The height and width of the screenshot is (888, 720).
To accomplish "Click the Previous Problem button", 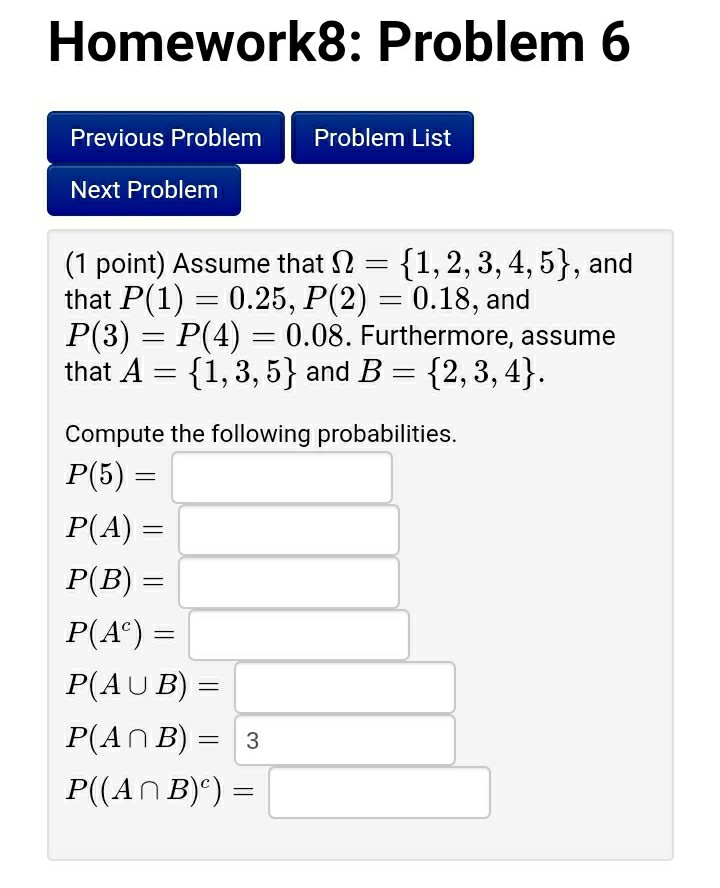I will (164, 138).
